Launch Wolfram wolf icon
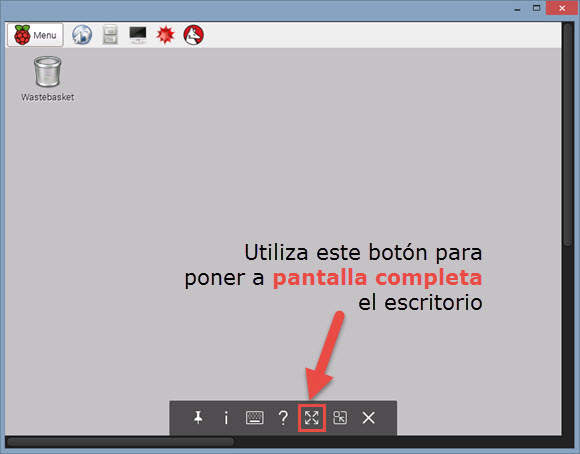 [193, 35]
